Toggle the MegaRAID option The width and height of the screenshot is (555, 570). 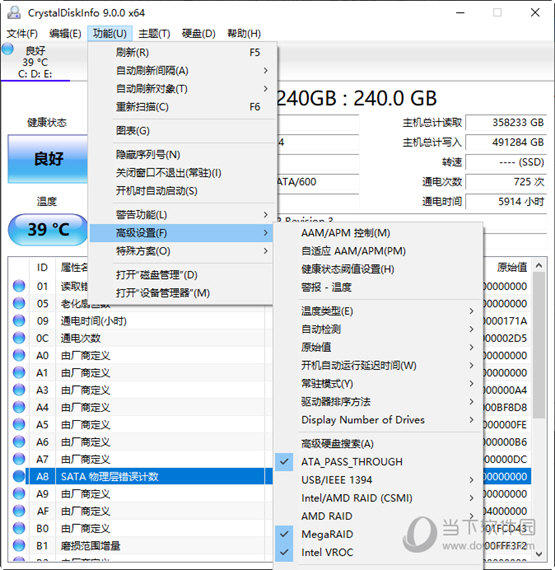coord(378,534)
